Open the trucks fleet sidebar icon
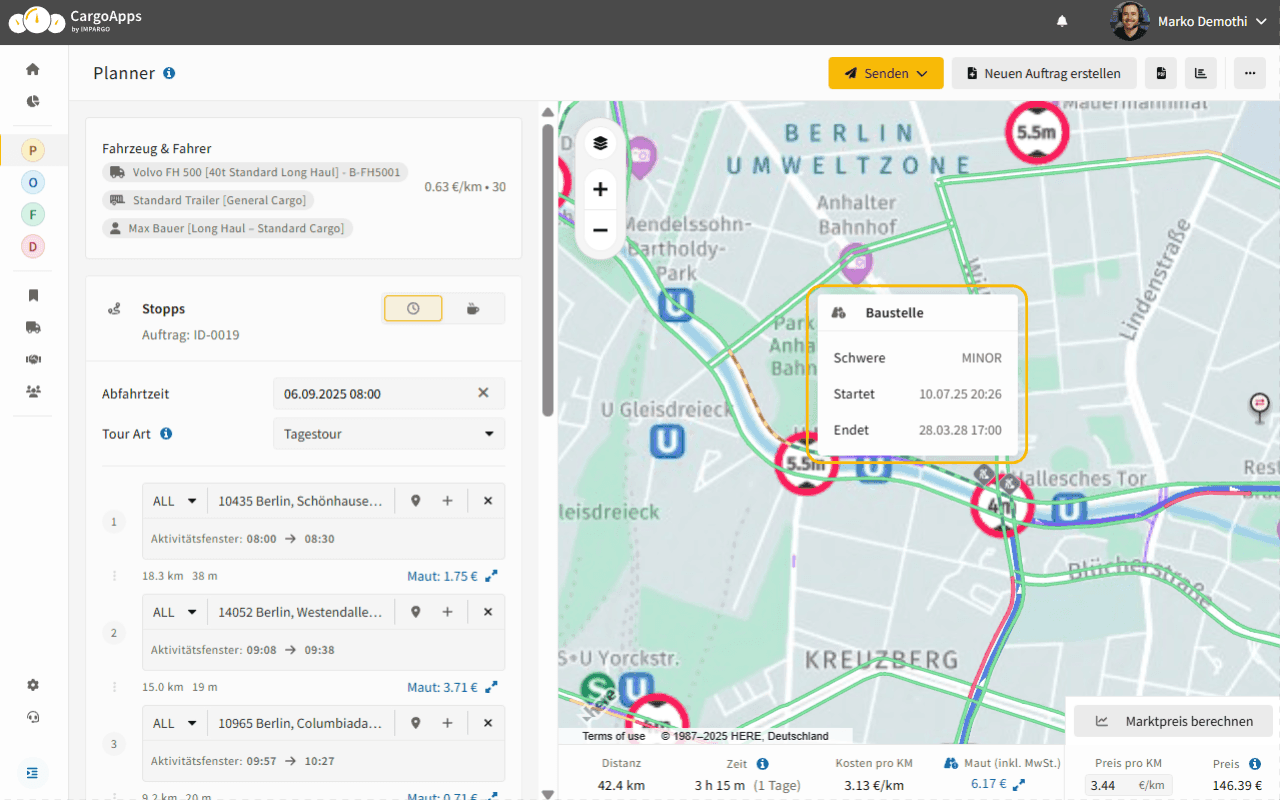The height and width of the screenshot is (800, 1280). click(x=33, y=327)
